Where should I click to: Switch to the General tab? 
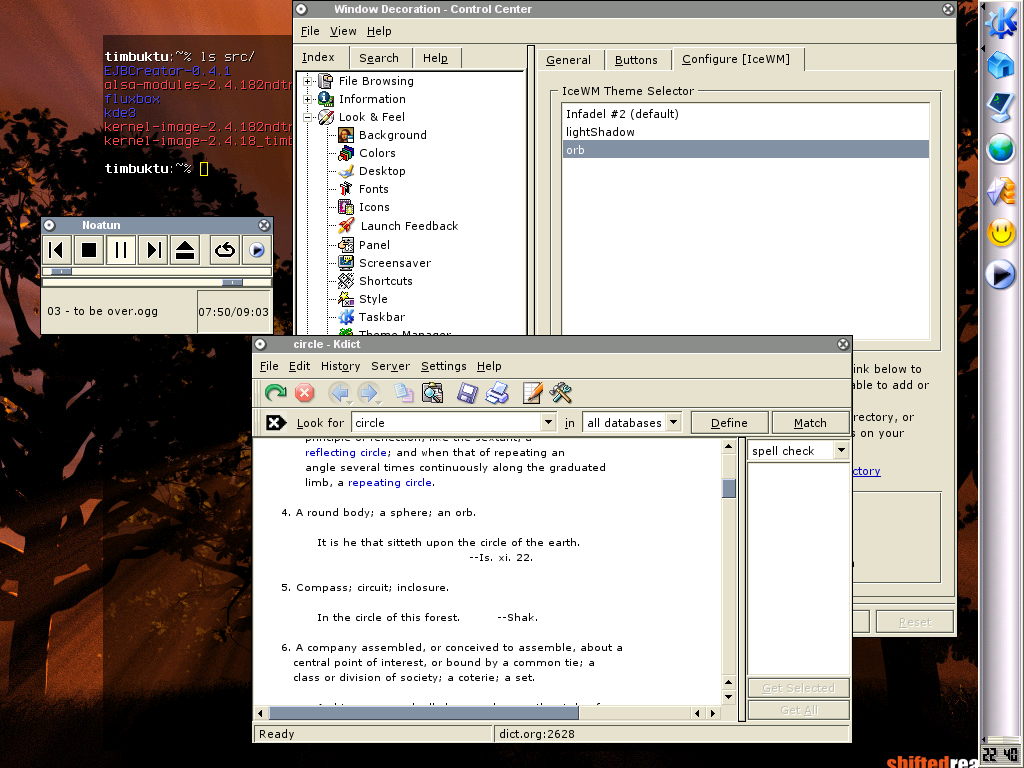(x=568, y=59)
